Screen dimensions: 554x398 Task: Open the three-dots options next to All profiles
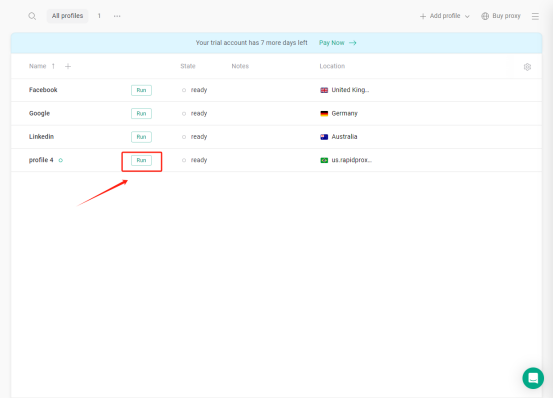117,16
